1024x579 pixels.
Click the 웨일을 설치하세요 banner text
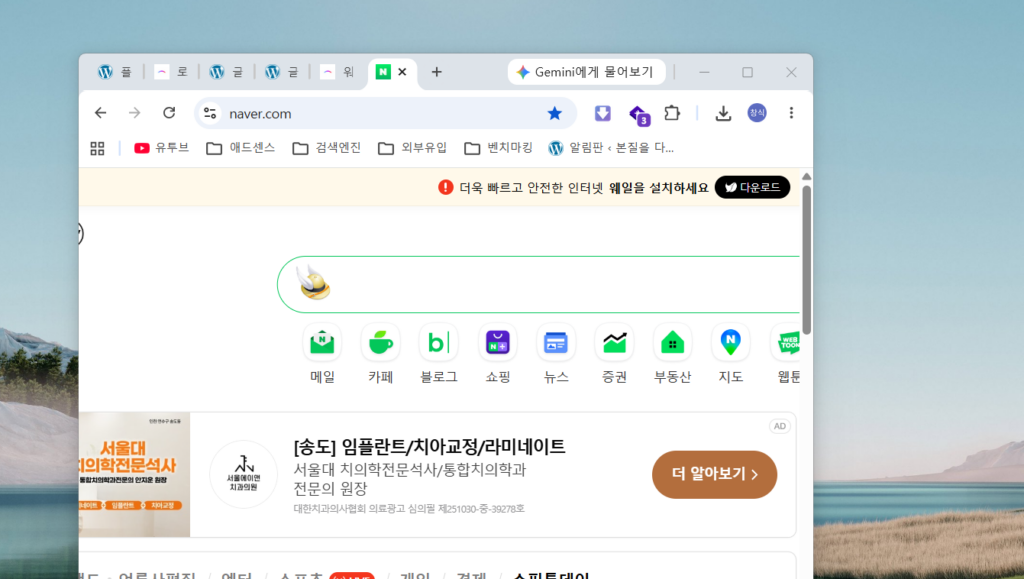[x=658, y=188]
